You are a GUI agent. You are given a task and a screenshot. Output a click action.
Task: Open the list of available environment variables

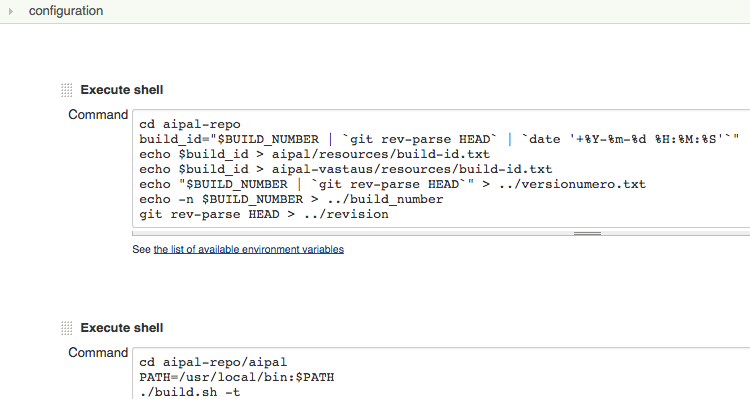coord(248,249)
